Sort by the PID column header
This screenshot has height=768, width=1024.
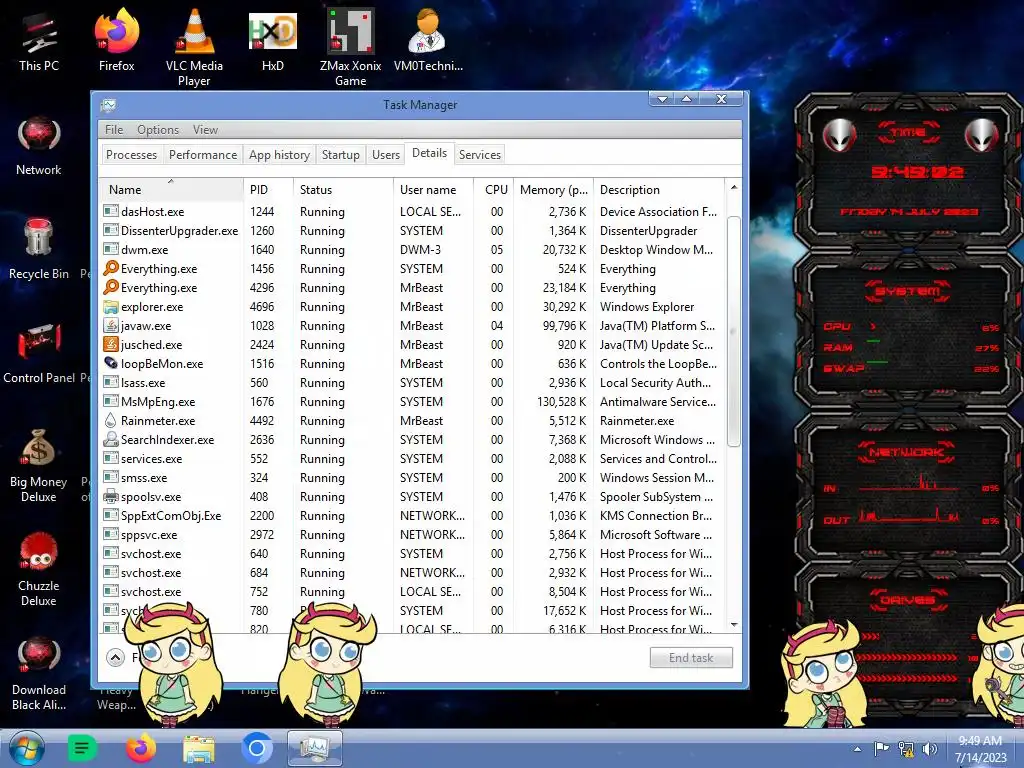(x=268, y=189)
